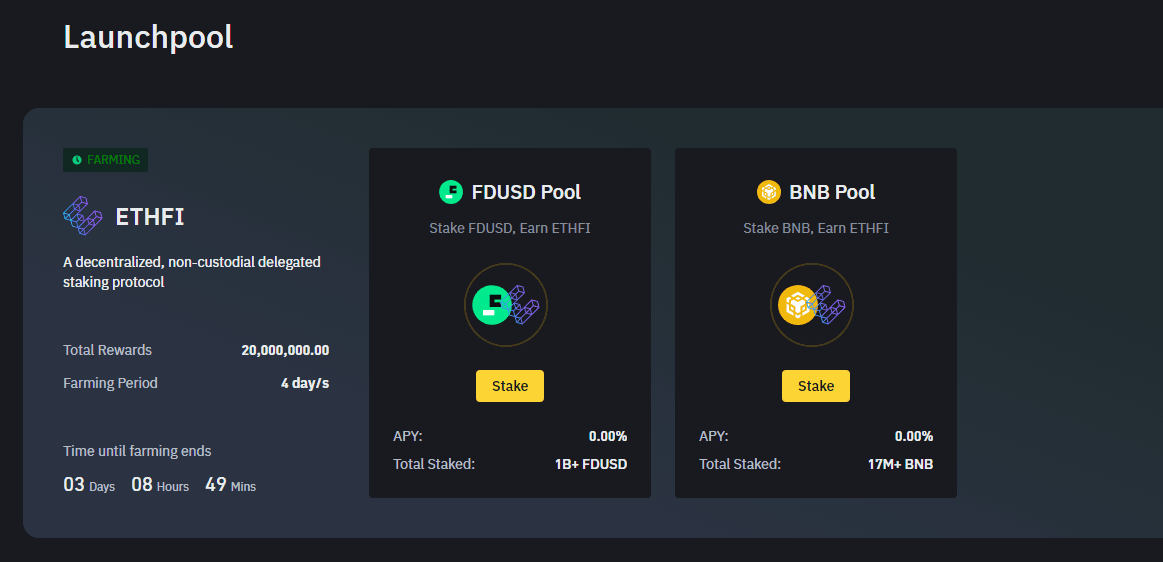
Task: Click the green FARMING status badge
Action: pyautogui.click(x=106, y=160)
